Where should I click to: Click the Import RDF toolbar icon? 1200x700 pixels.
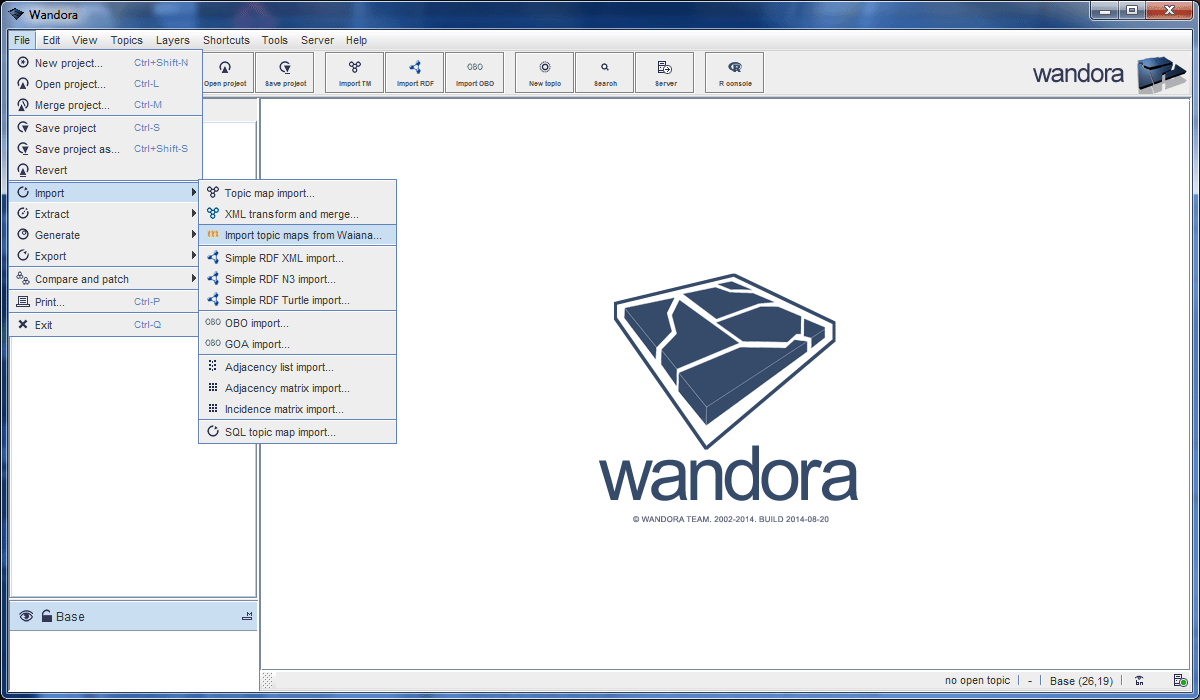coord(414,71)
